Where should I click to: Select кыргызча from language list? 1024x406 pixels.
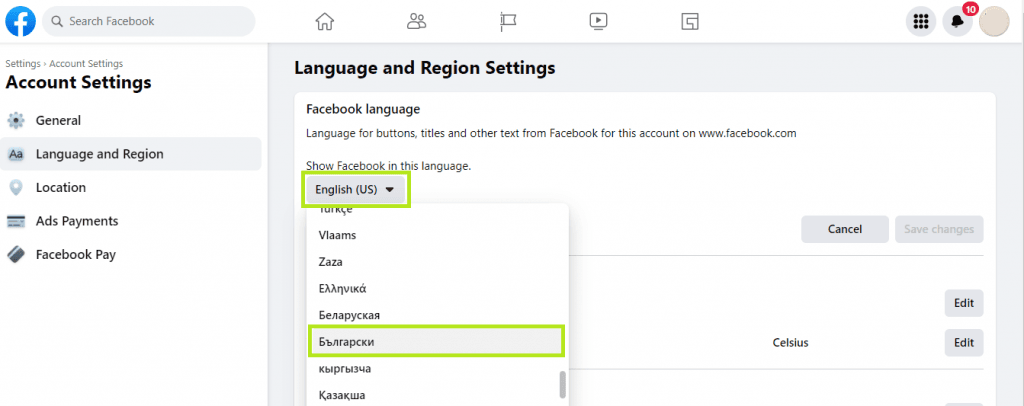click(x=438, y=369)
